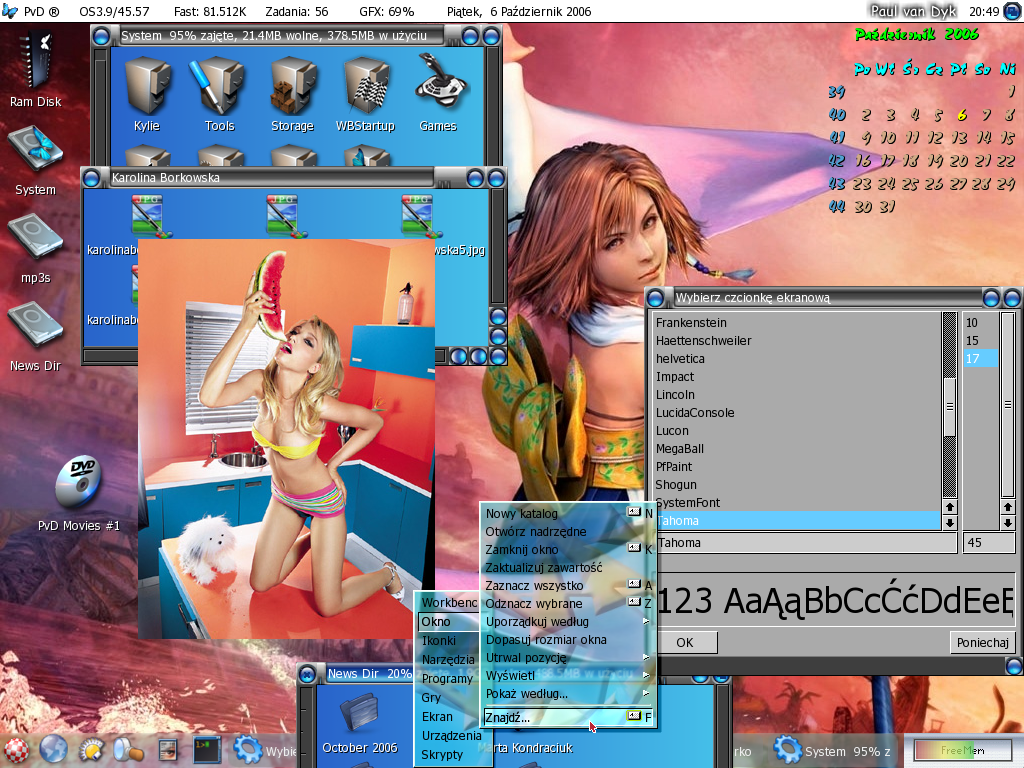Expand Utrwal pozycję submenu
Image resolution: width=1024 pixels, height=768 pixels.
(568, 658)
